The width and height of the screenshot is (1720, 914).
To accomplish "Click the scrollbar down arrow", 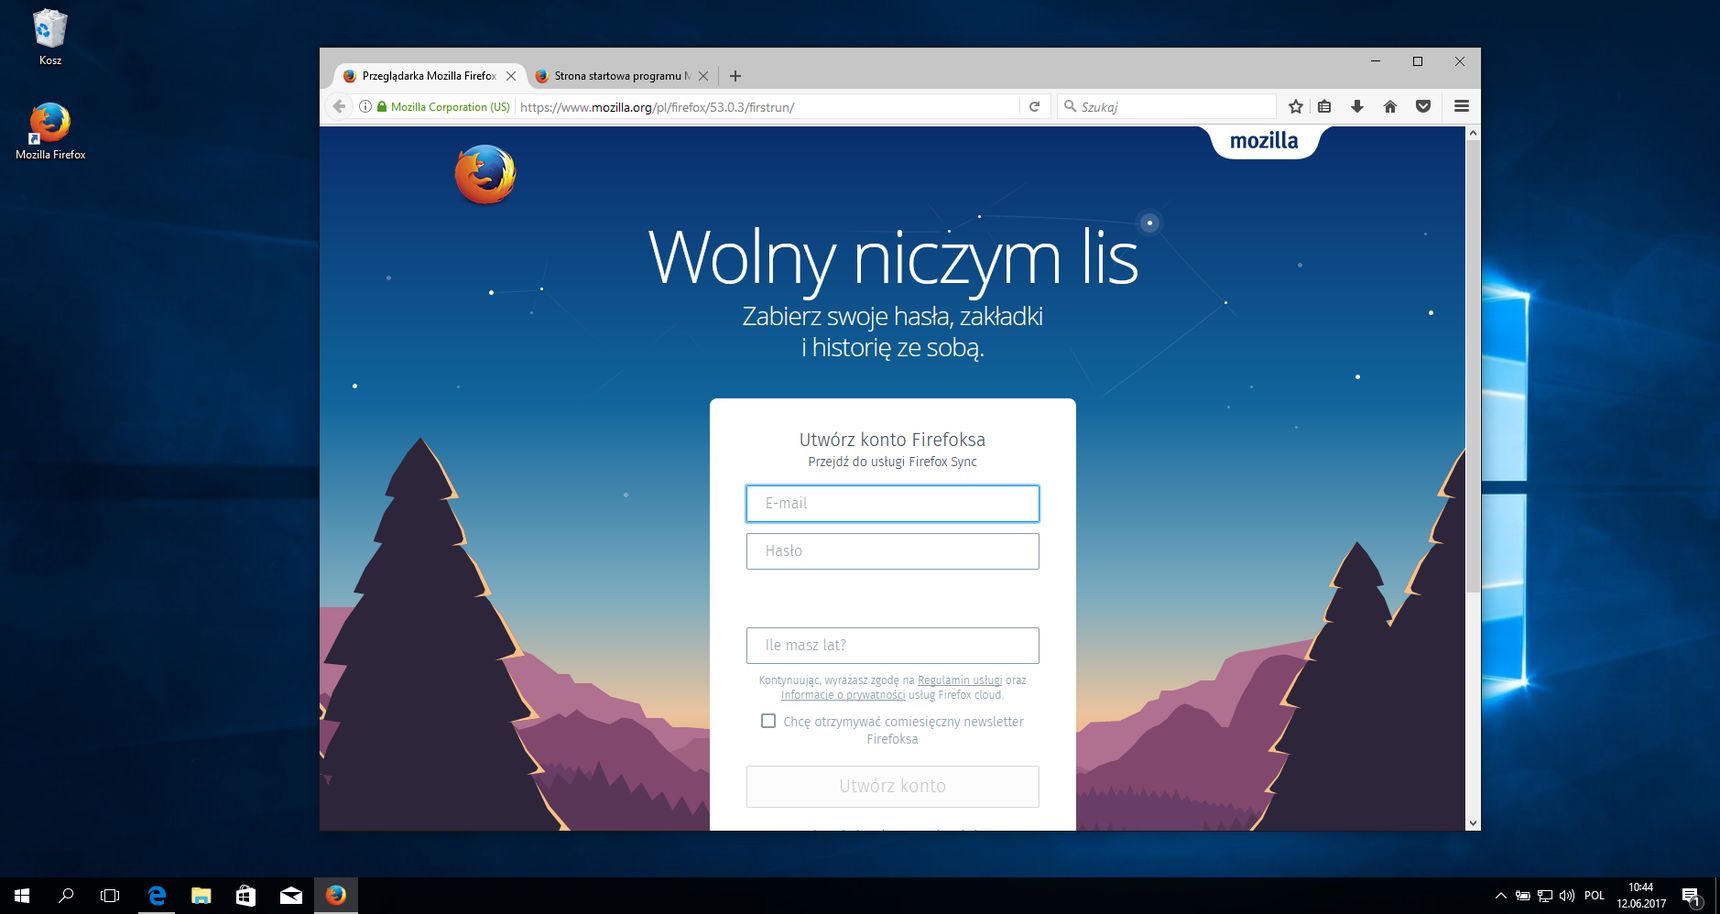I will tap(1472, 823).
